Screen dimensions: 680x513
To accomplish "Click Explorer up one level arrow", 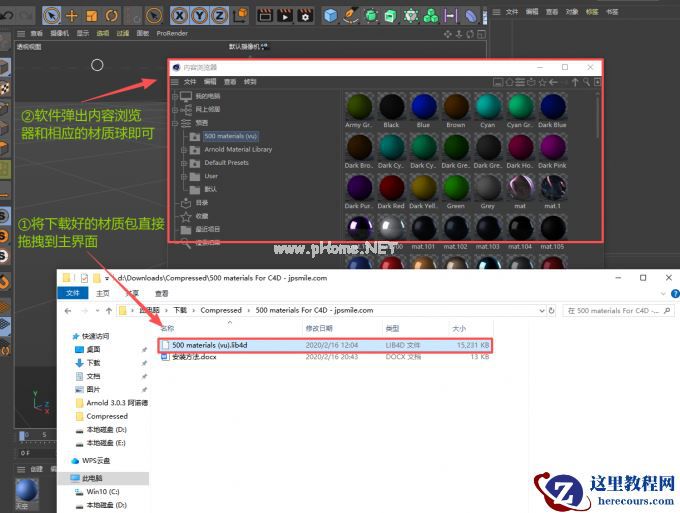I will [x=109, y=310].
